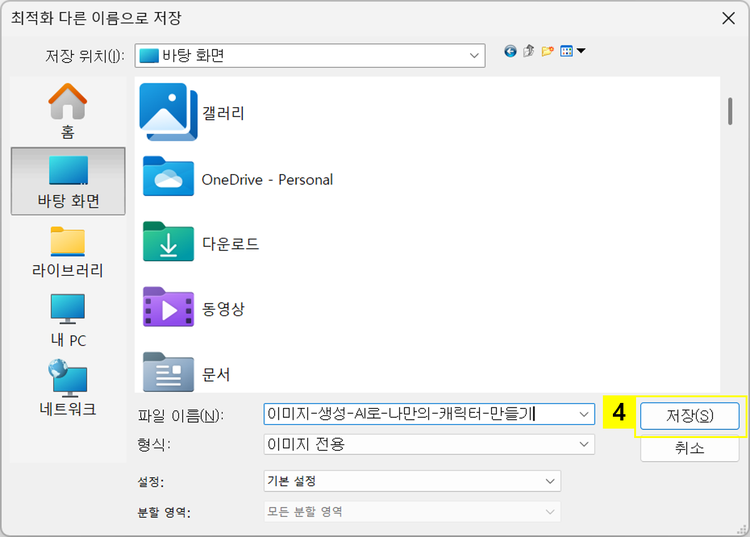Viewport: 750px width, 537px height.
Task: Click the OneDrive - Personal label text
Action: tap(267, 180)
